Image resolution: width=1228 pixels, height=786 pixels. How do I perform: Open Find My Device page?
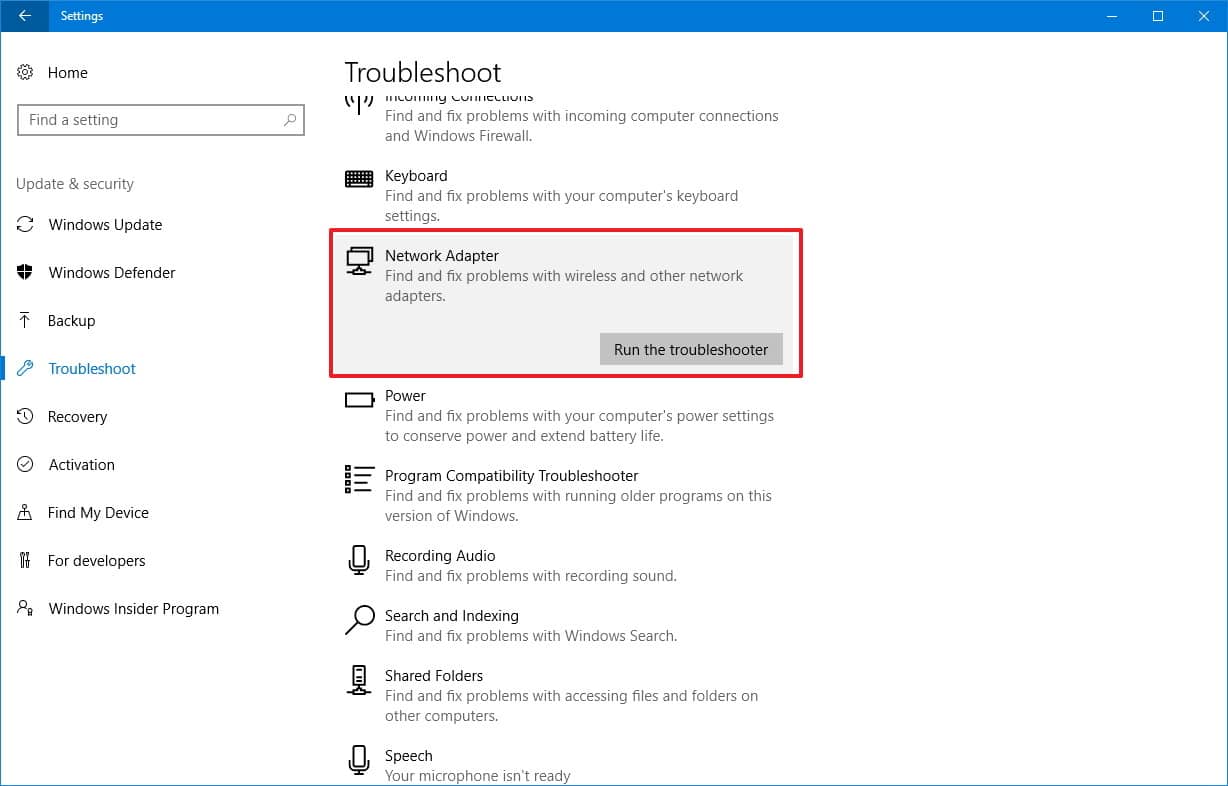click(x=98, y=513)
